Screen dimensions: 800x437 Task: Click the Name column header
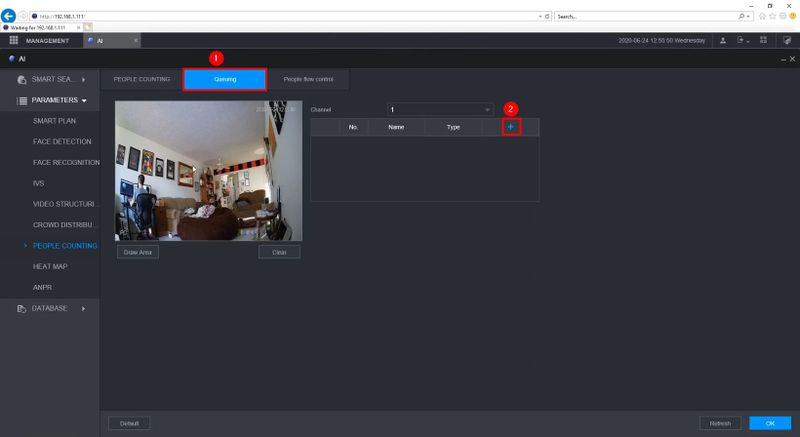pos(396,127)
